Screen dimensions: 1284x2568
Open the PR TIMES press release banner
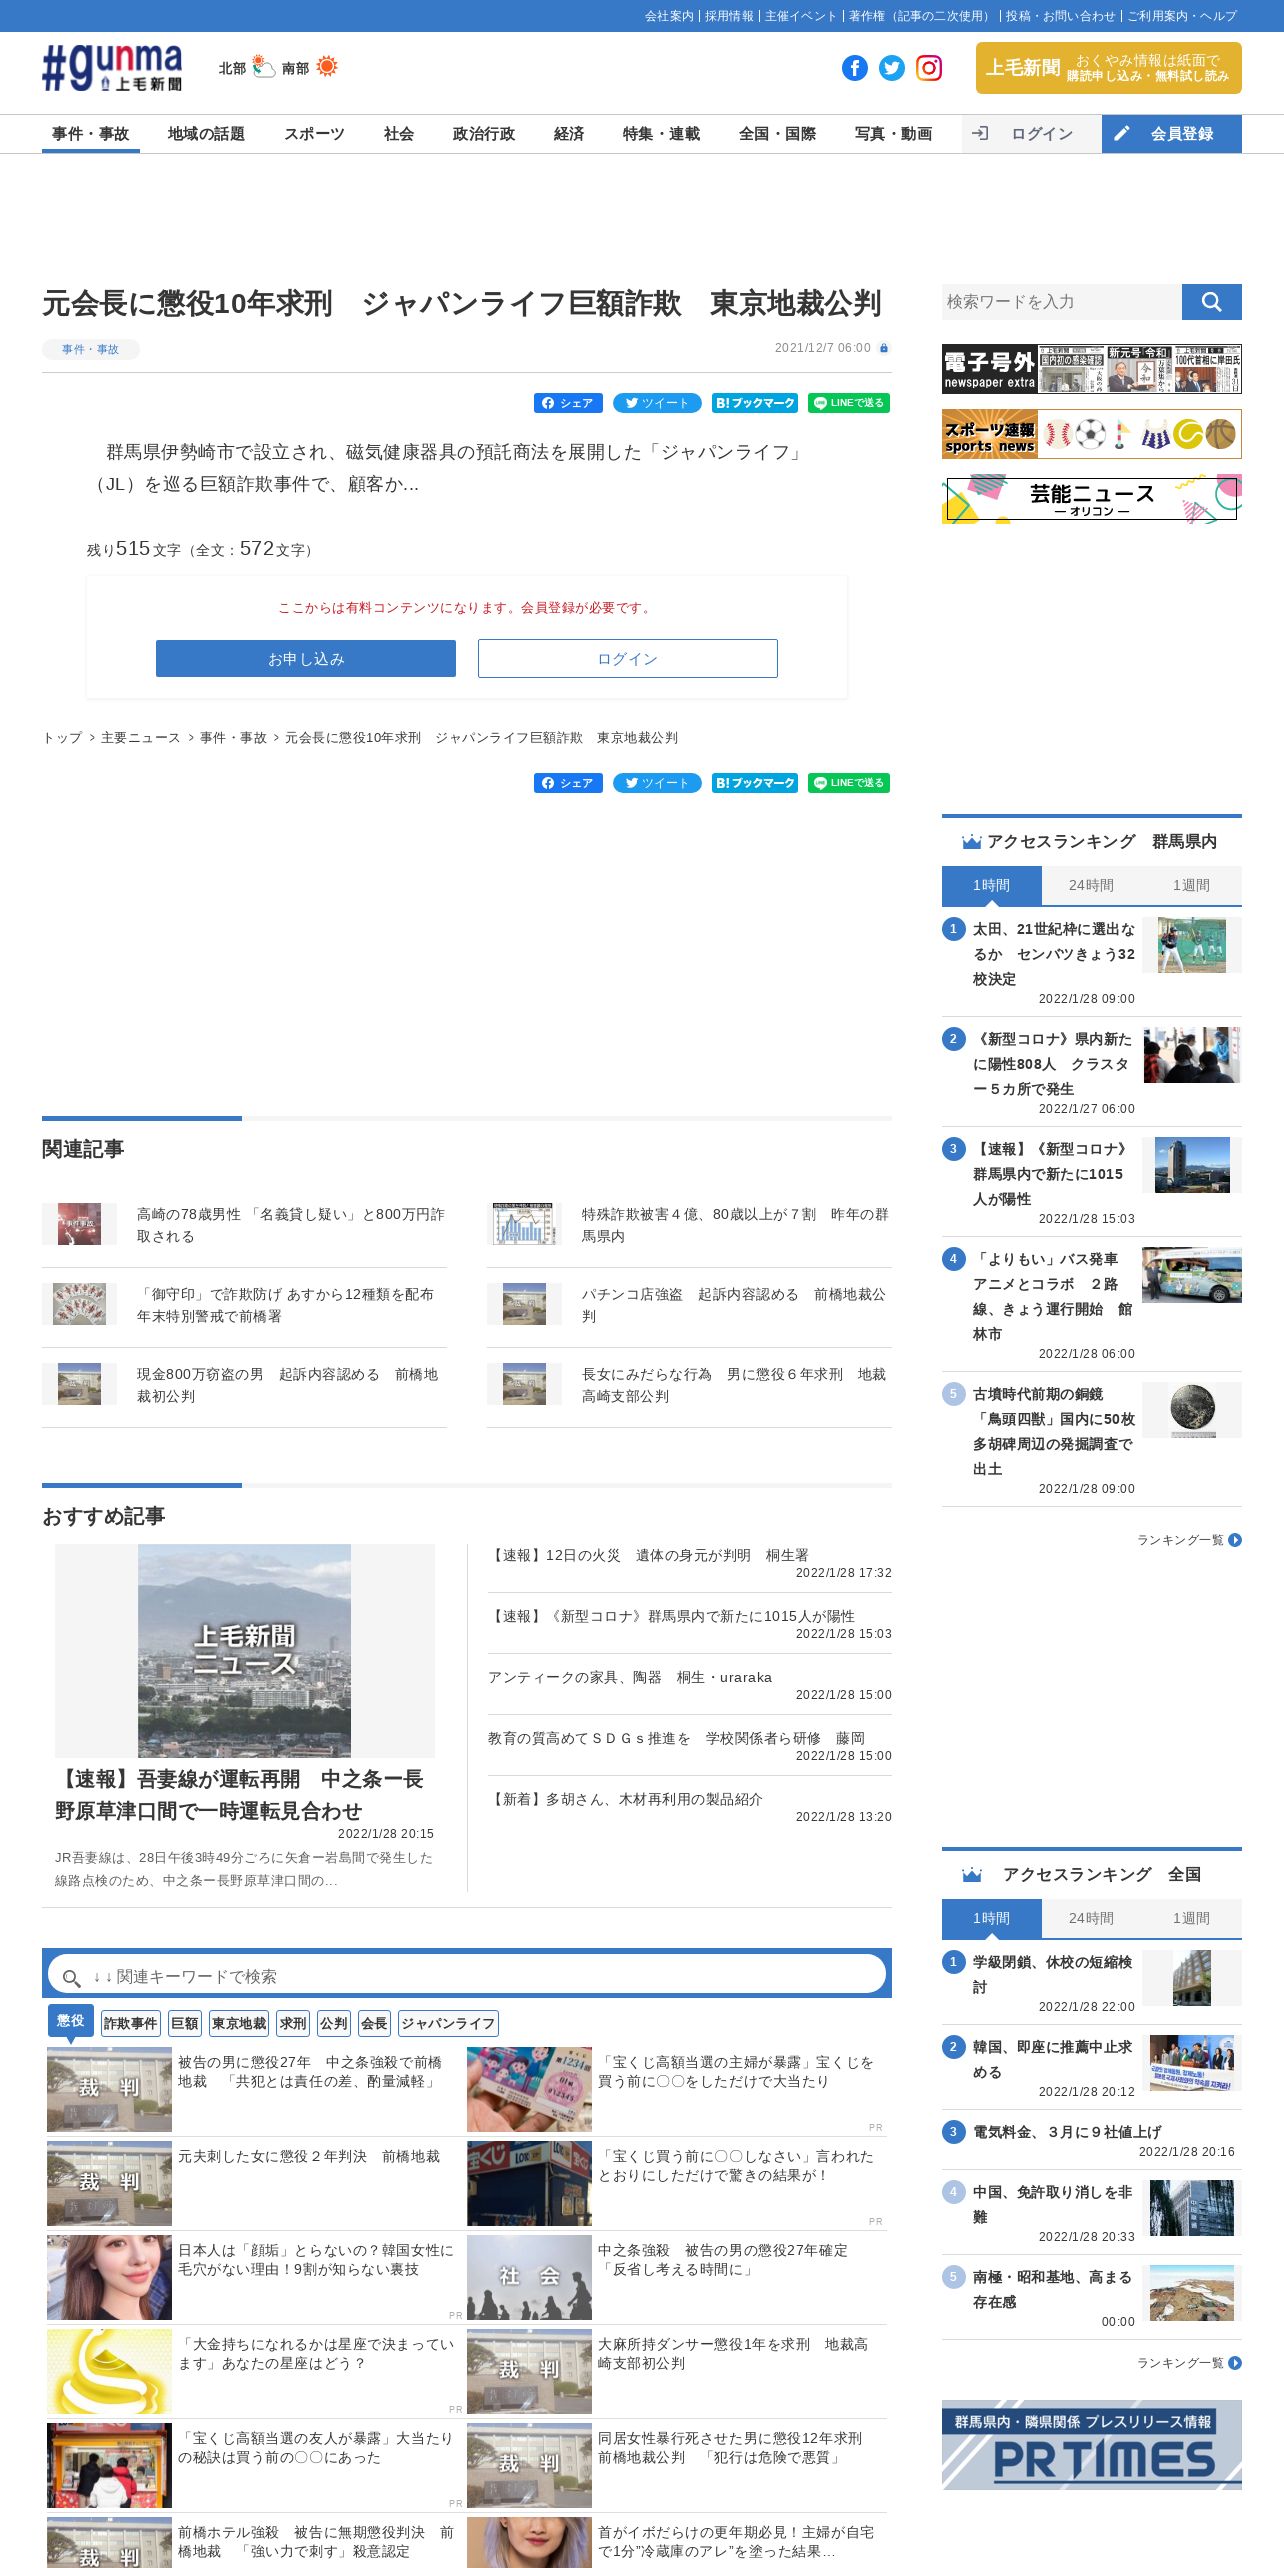click(1092, 2445)
